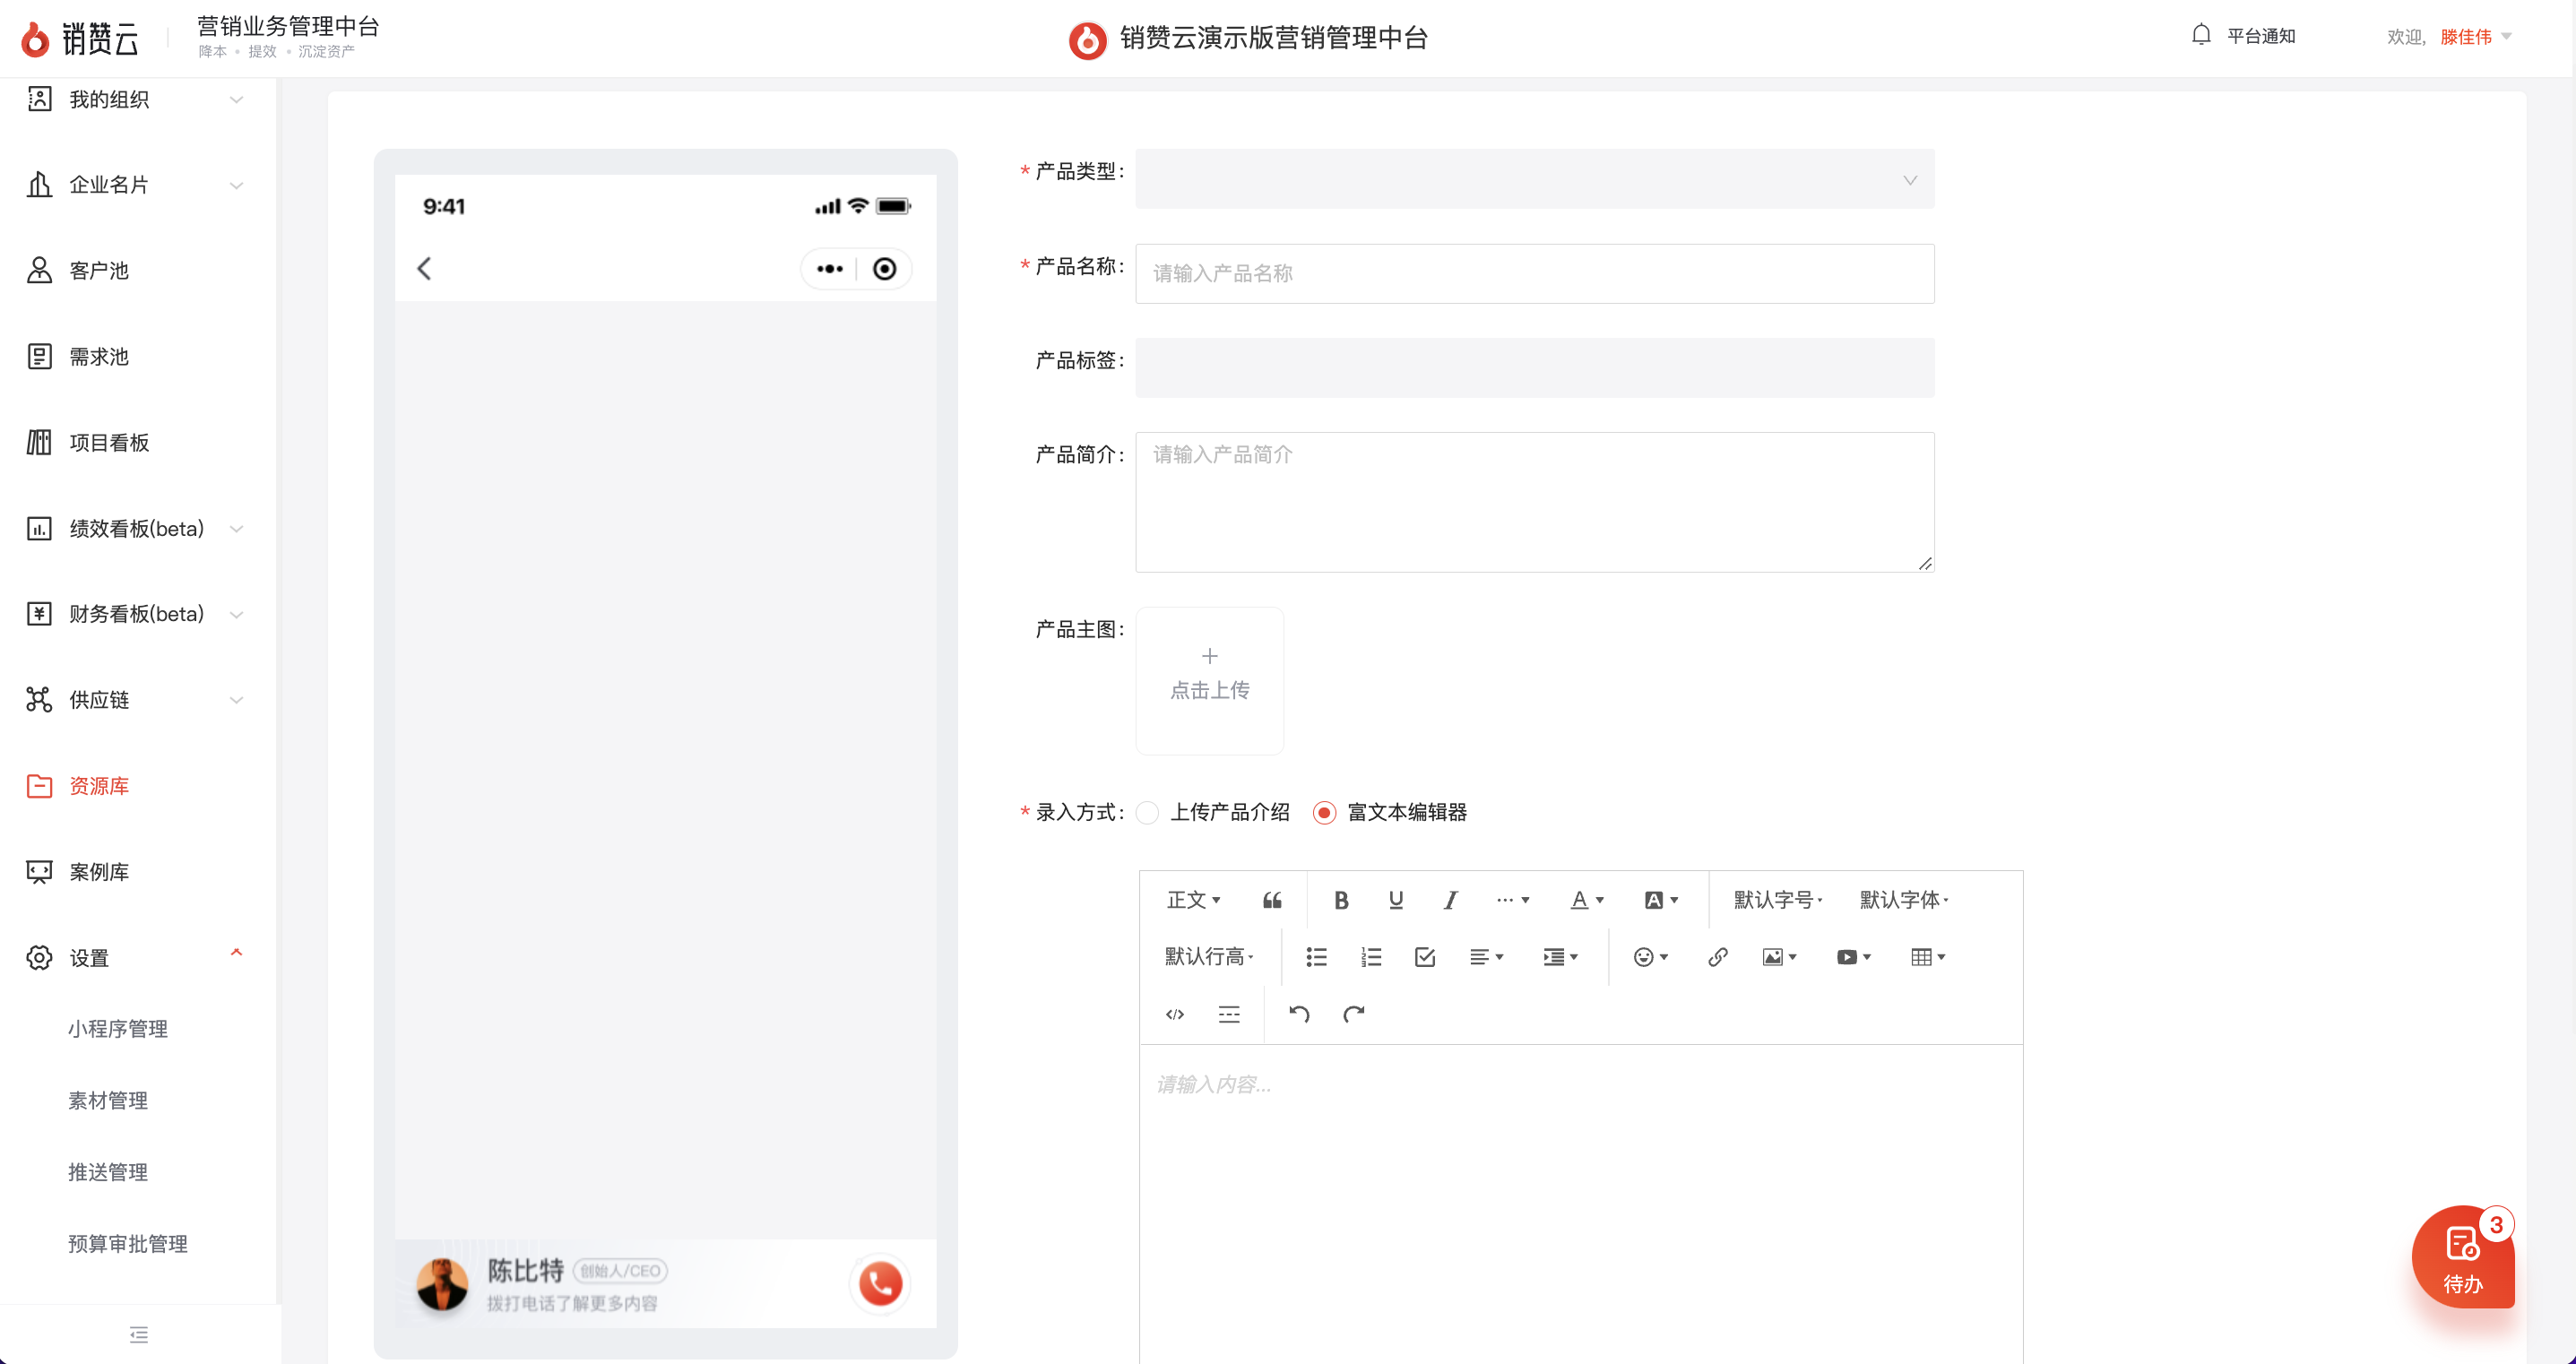
Task: Apply italic formatting in editor toolbar
Action: click(1450, 900)
